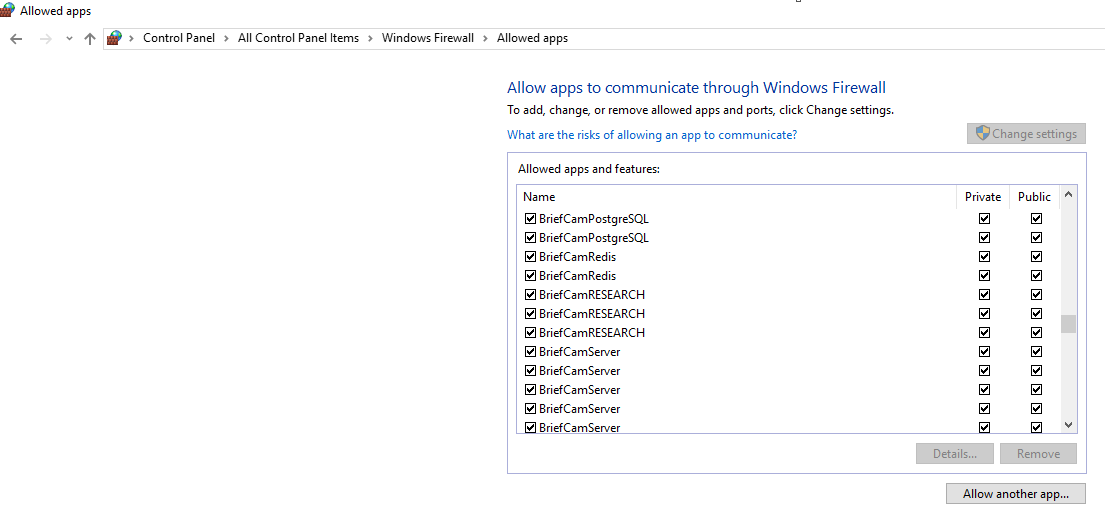The height and width of the screenshot is (509, 1105).
Task: Open the recent locations dropdown arrow
Action: click(69, 39)
